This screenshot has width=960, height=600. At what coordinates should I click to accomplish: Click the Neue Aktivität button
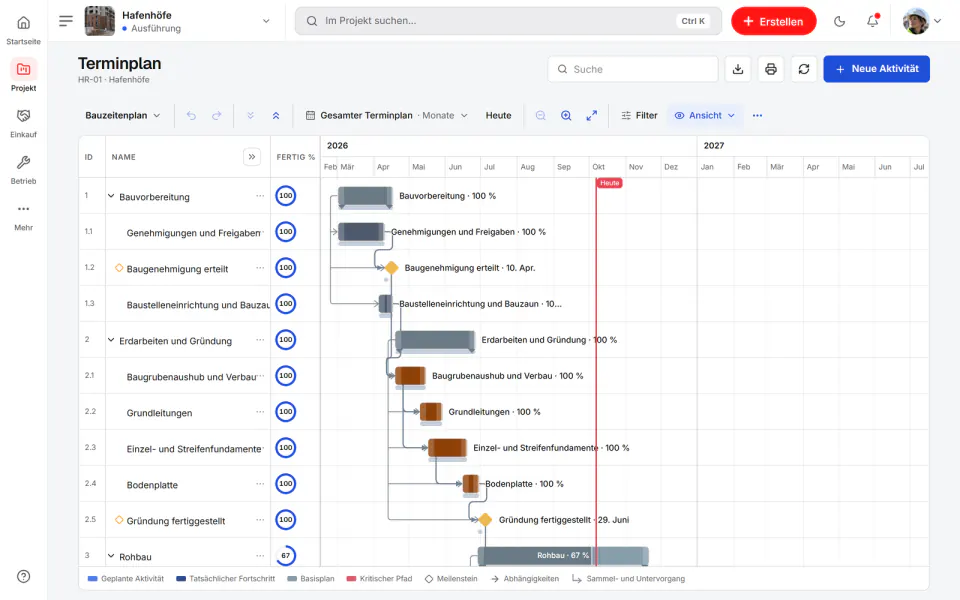pos(876,69)
